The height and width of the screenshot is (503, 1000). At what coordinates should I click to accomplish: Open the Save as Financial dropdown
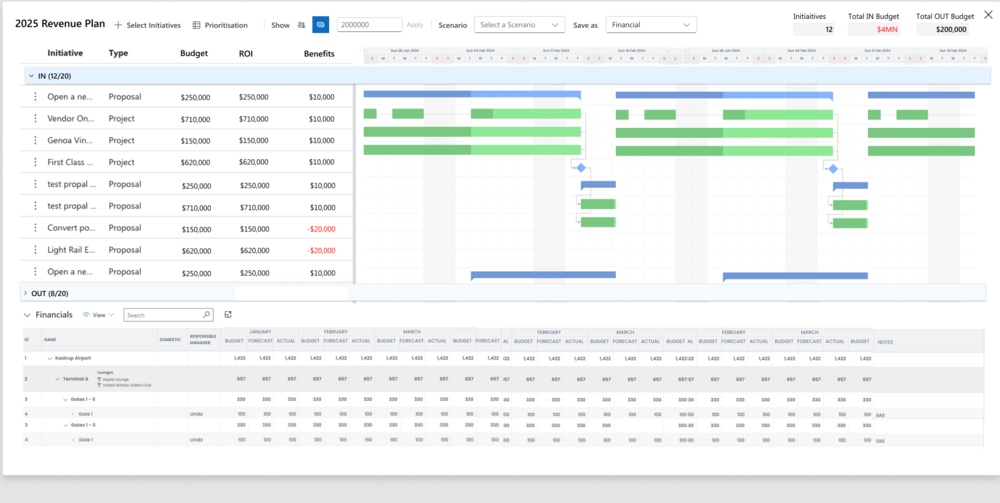[x=651, y=25]
